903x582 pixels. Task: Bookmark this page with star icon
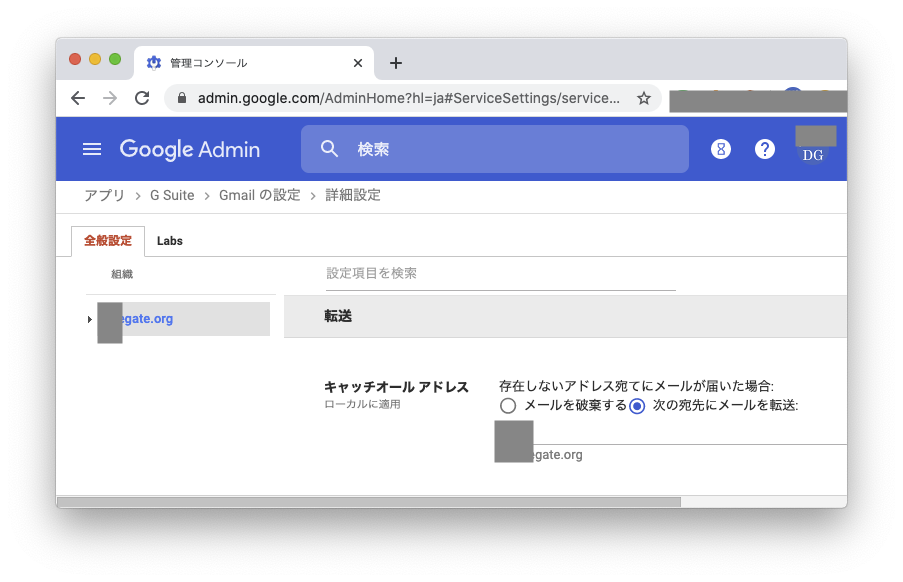(x=644, y=98)
